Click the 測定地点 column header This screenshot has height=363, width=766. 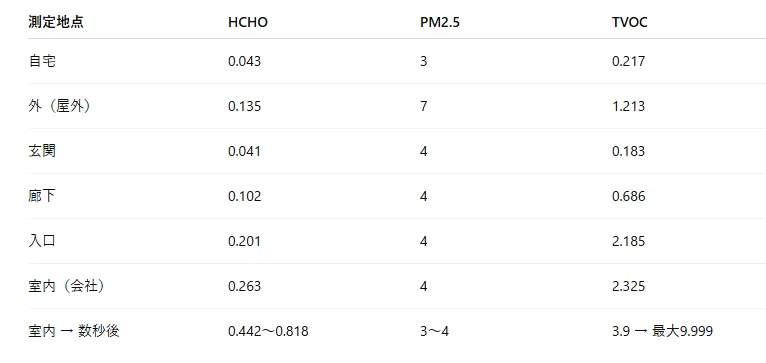(x=56, y=22)
